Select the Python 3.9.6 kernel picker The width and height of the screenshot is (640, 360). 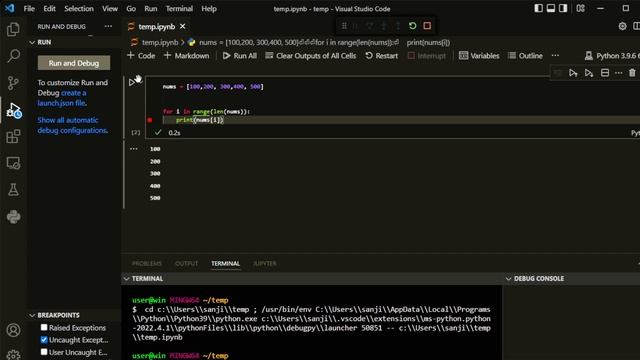611,56
